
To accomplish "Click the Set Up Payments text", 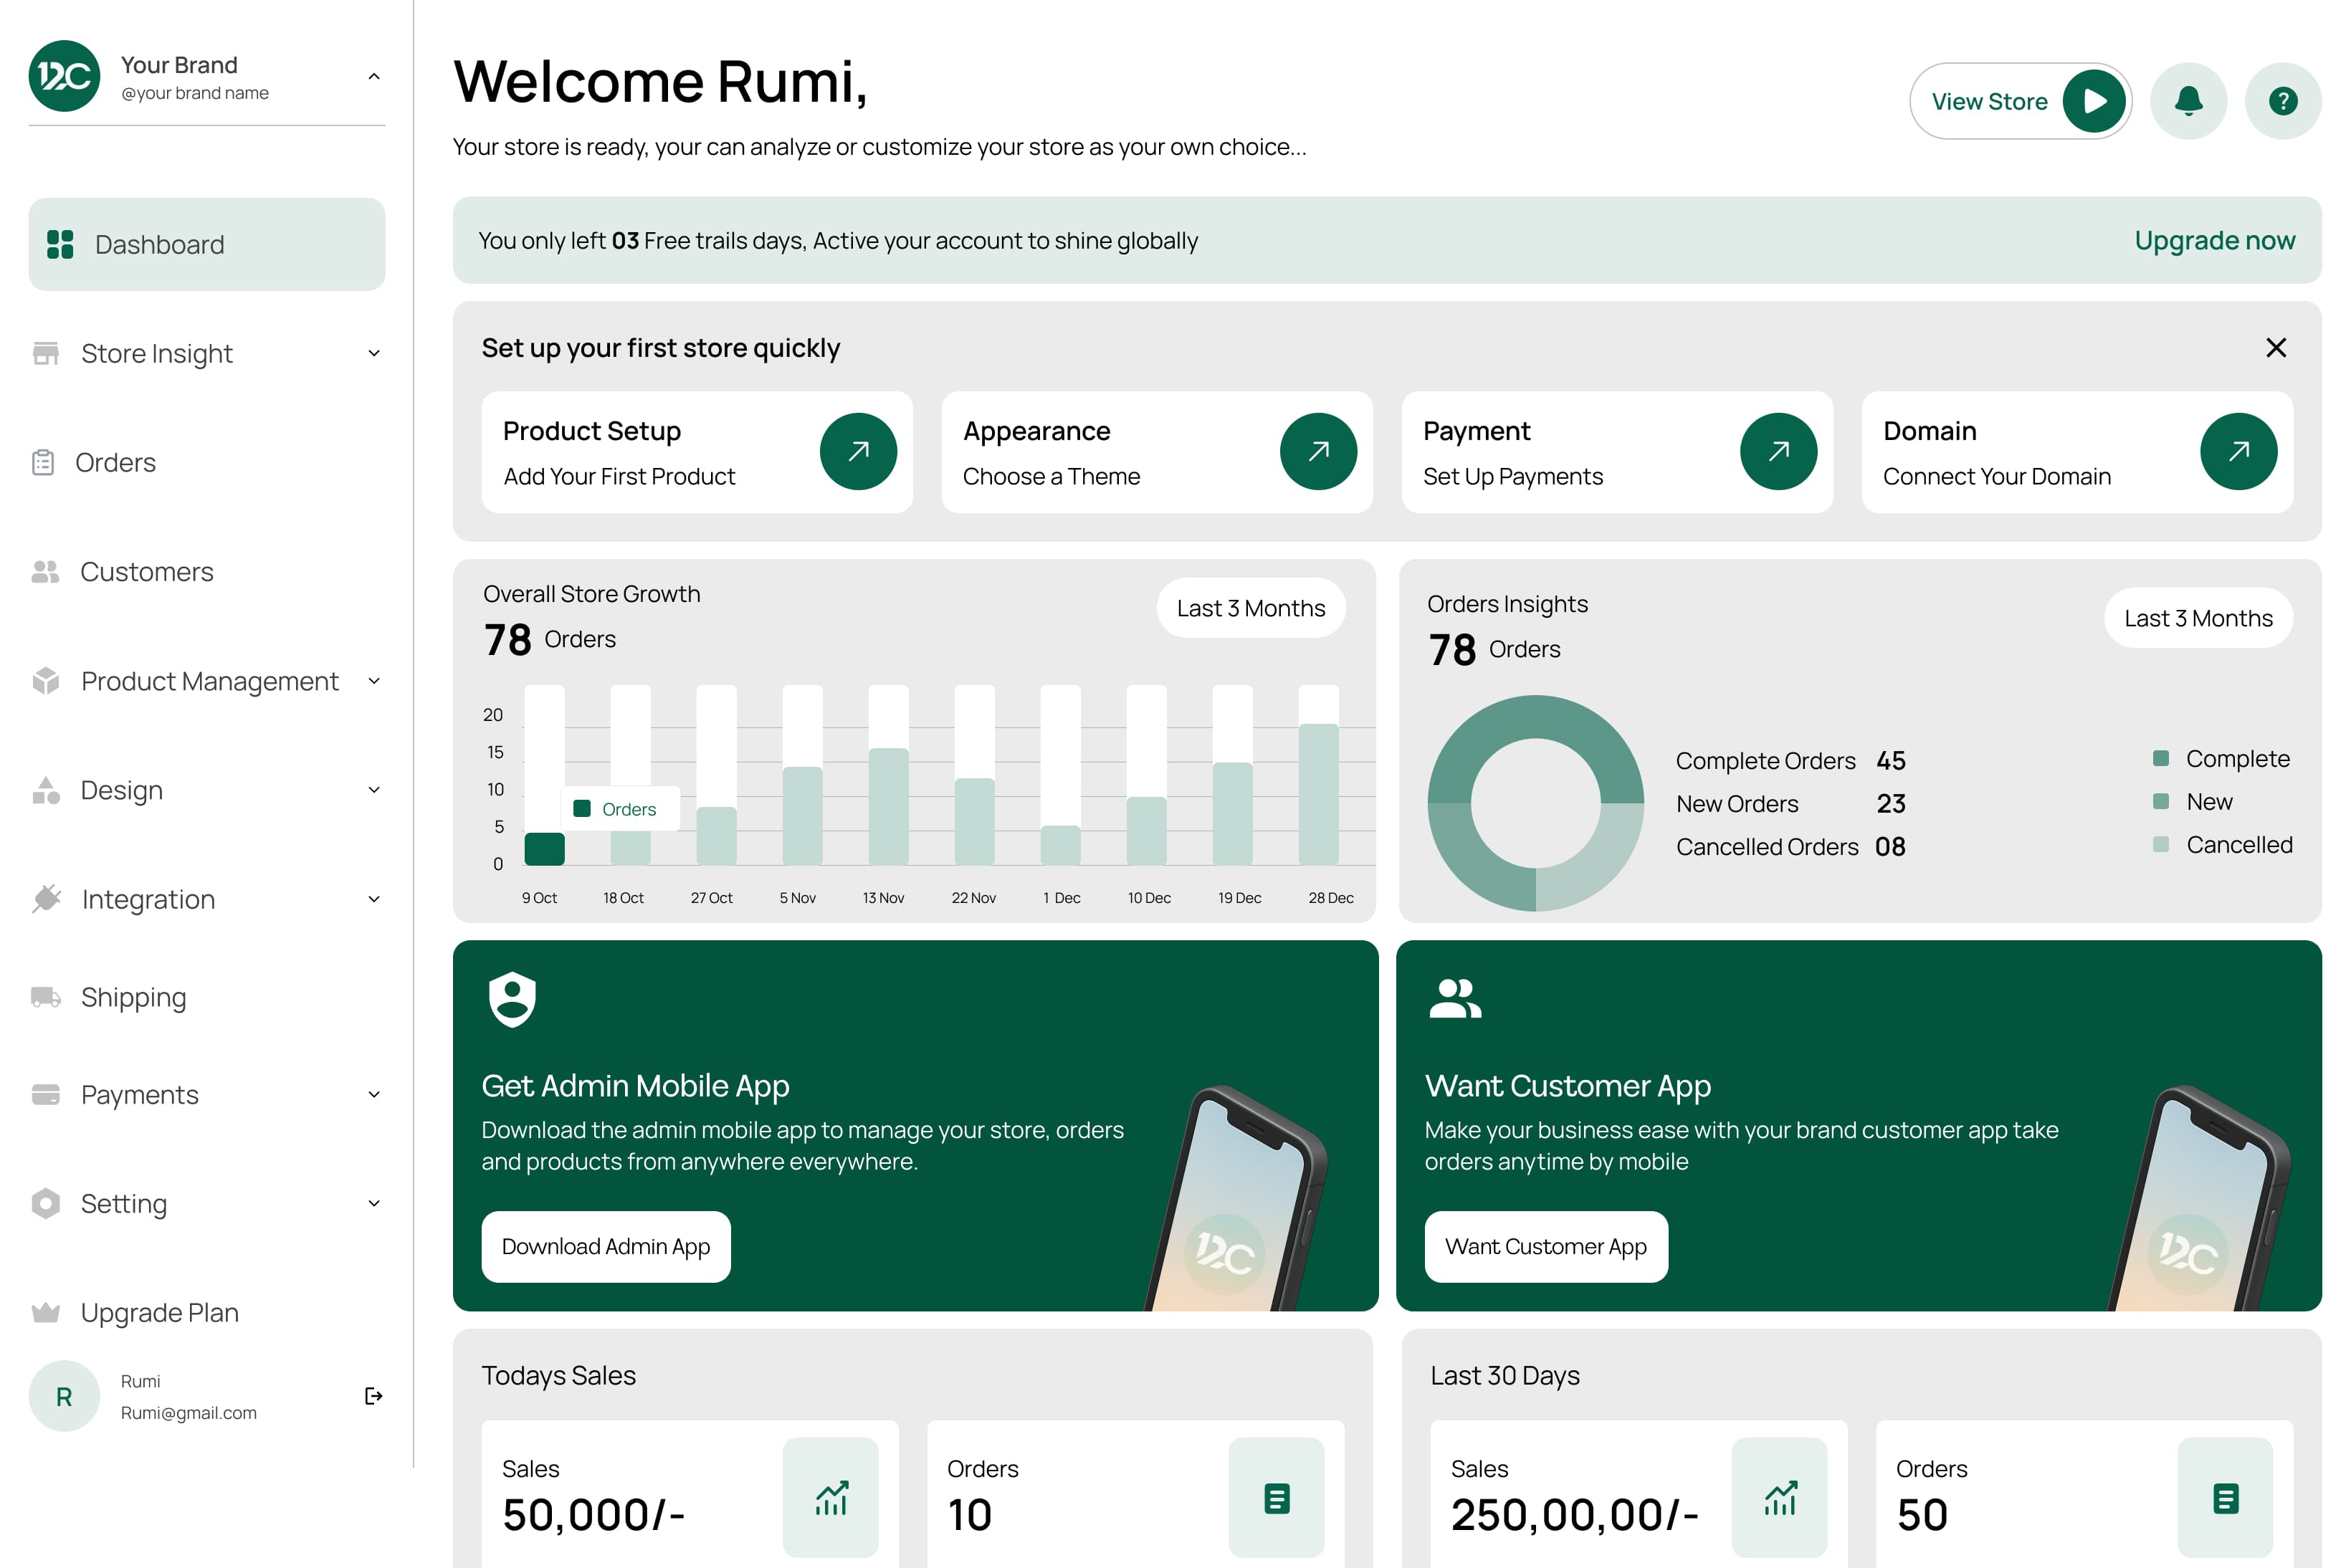I will [x=1512, y=476].
